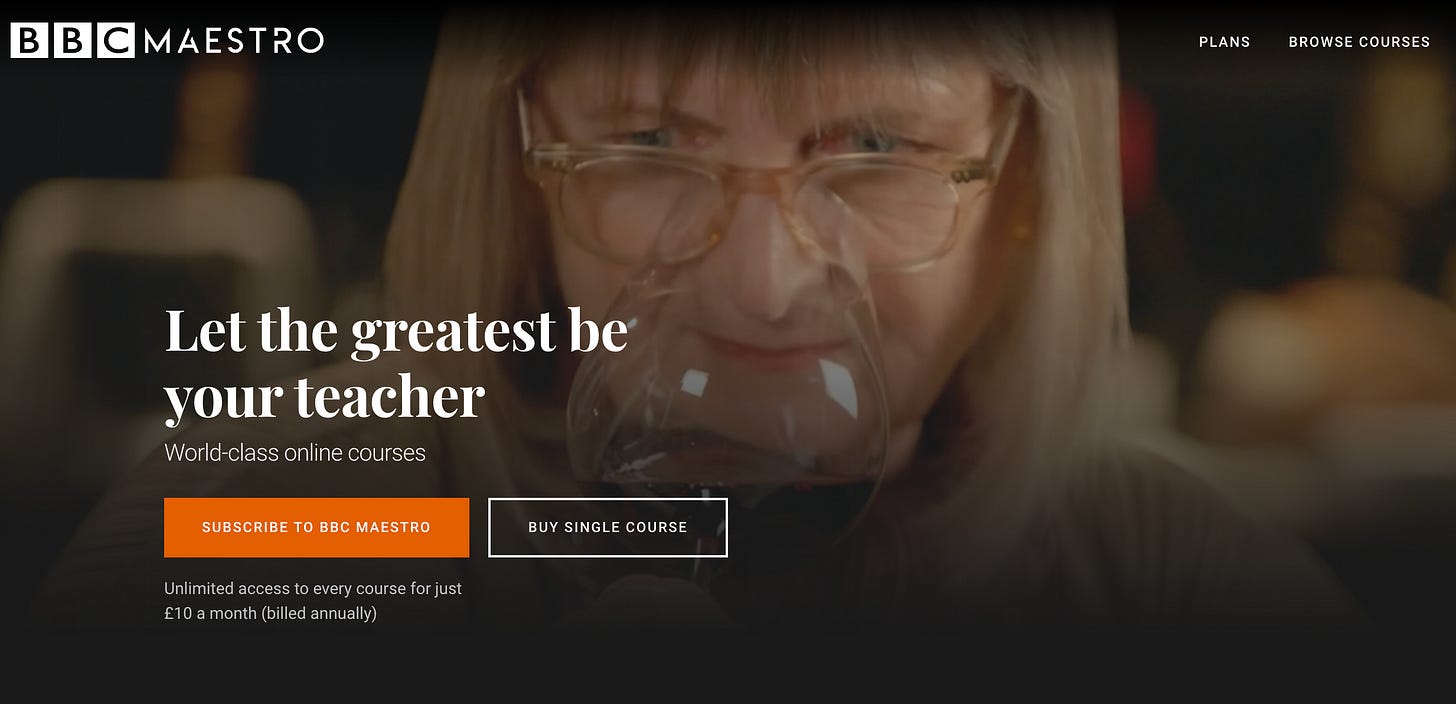Screen dimensions: 1456x704
Task: Choose Buy Single Course
Action: (608, 527)
